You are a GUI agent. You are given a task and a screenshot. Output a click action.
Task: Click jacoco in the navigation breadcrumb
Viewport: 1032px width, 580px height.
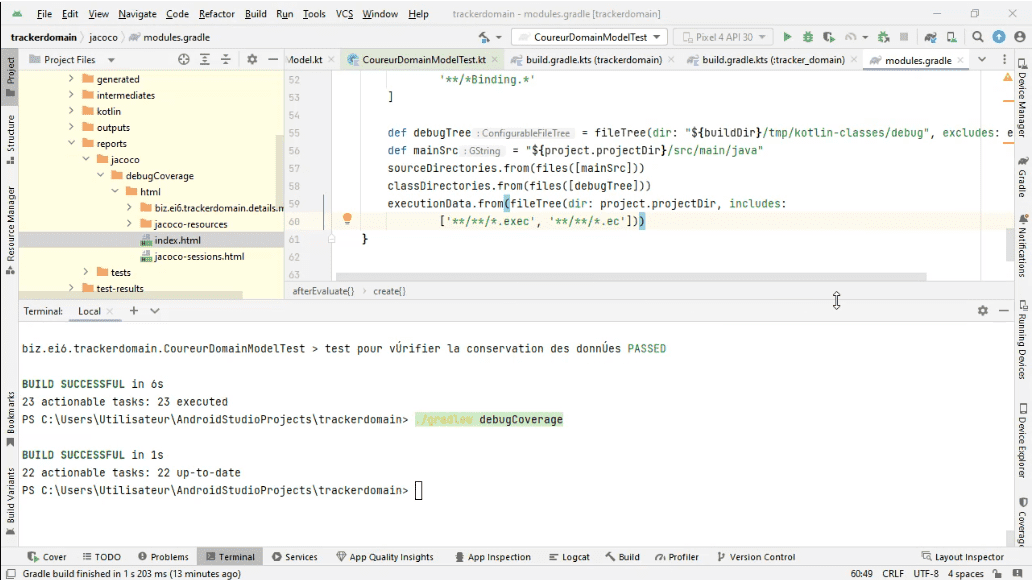(x=101, y=35)
